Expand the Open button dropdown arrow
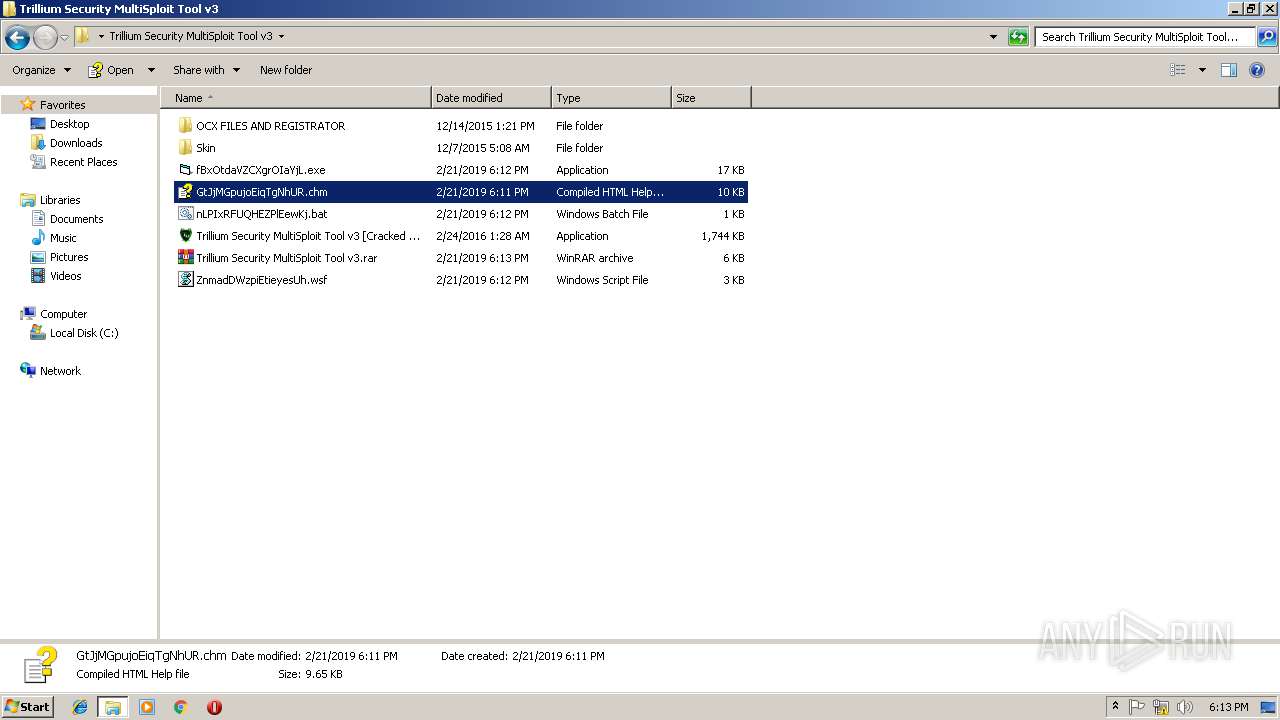 pos(151,70)
